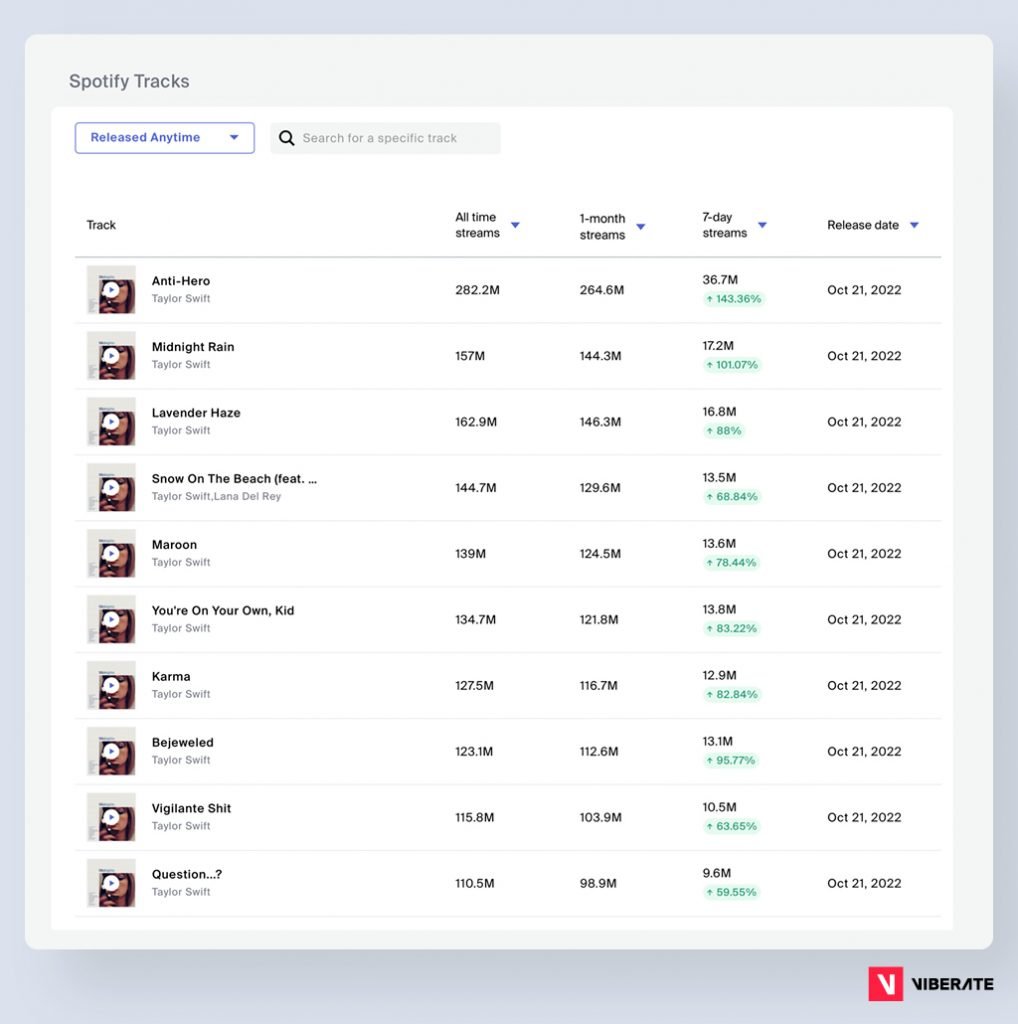Select the 68.84% growth badge
Viewport: 1018px width, 1024px height.
click(x=732, y=497)
